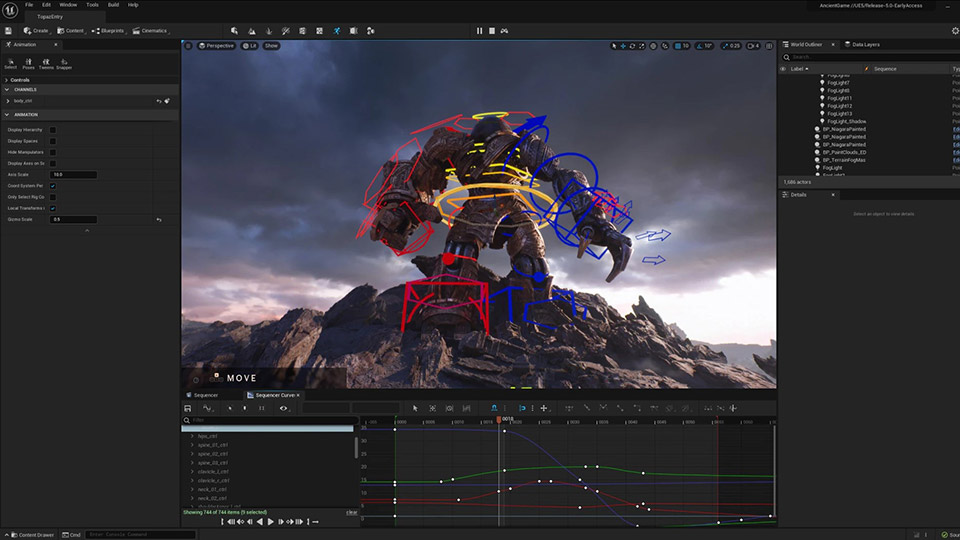Open the Tools menu
This screenshot has height=540, width=960.
92,5
